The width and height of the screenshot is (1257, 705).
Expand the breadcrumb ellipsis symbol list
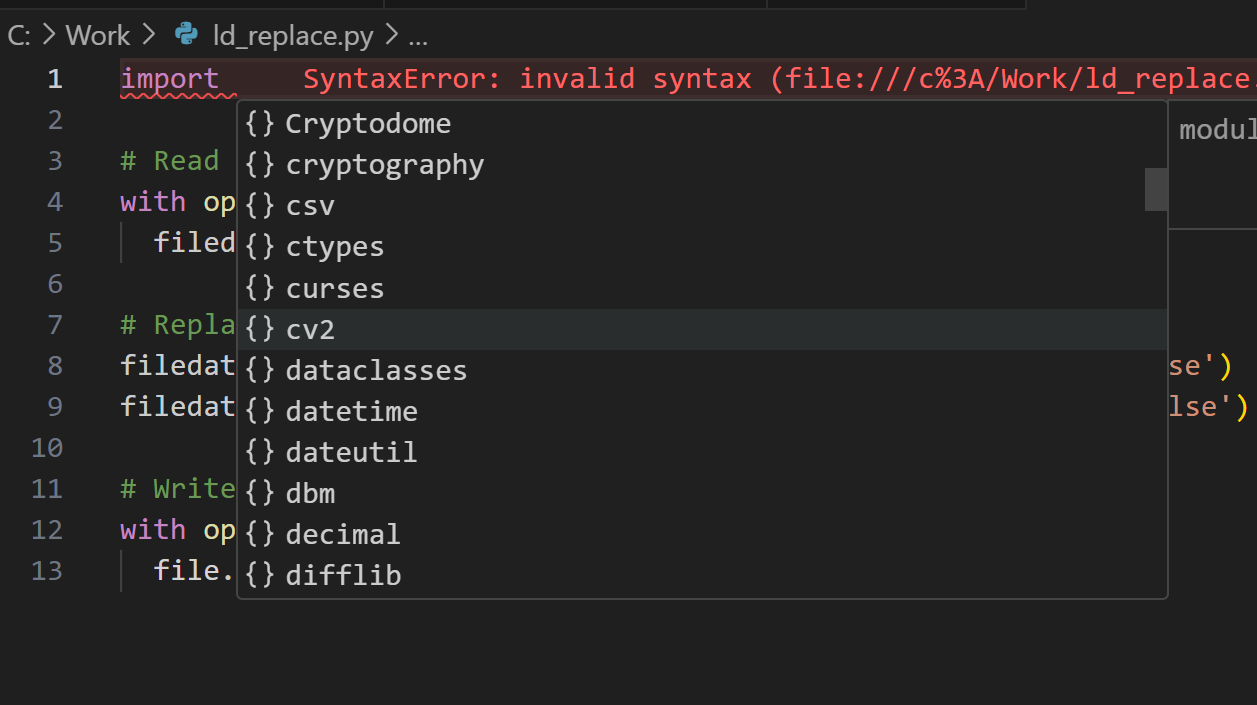coord(418,36)
